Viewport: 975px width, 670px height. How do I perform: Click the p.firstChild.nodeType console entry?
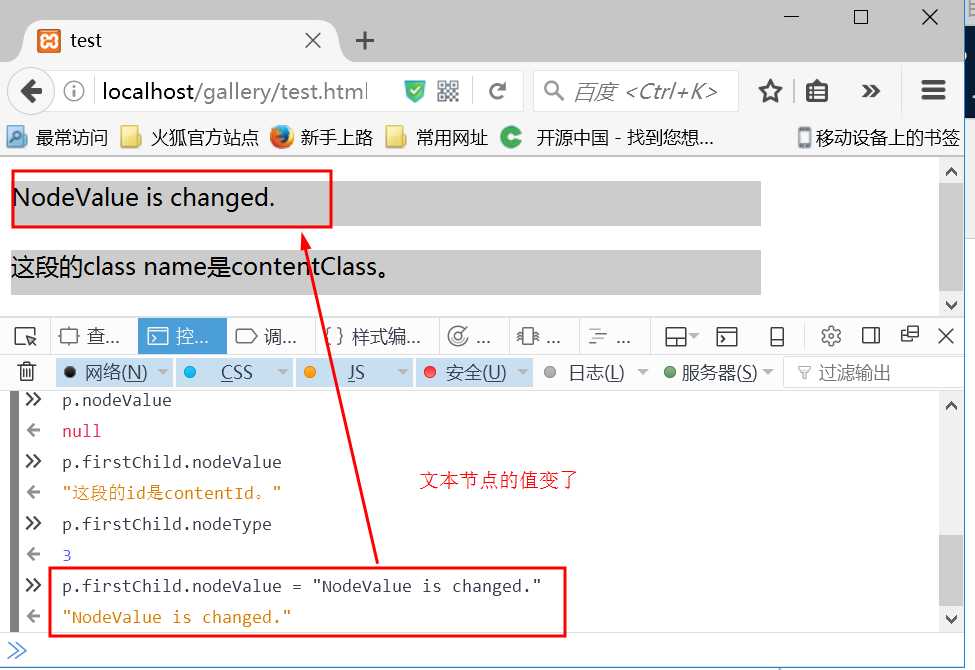tap(167, 524)
